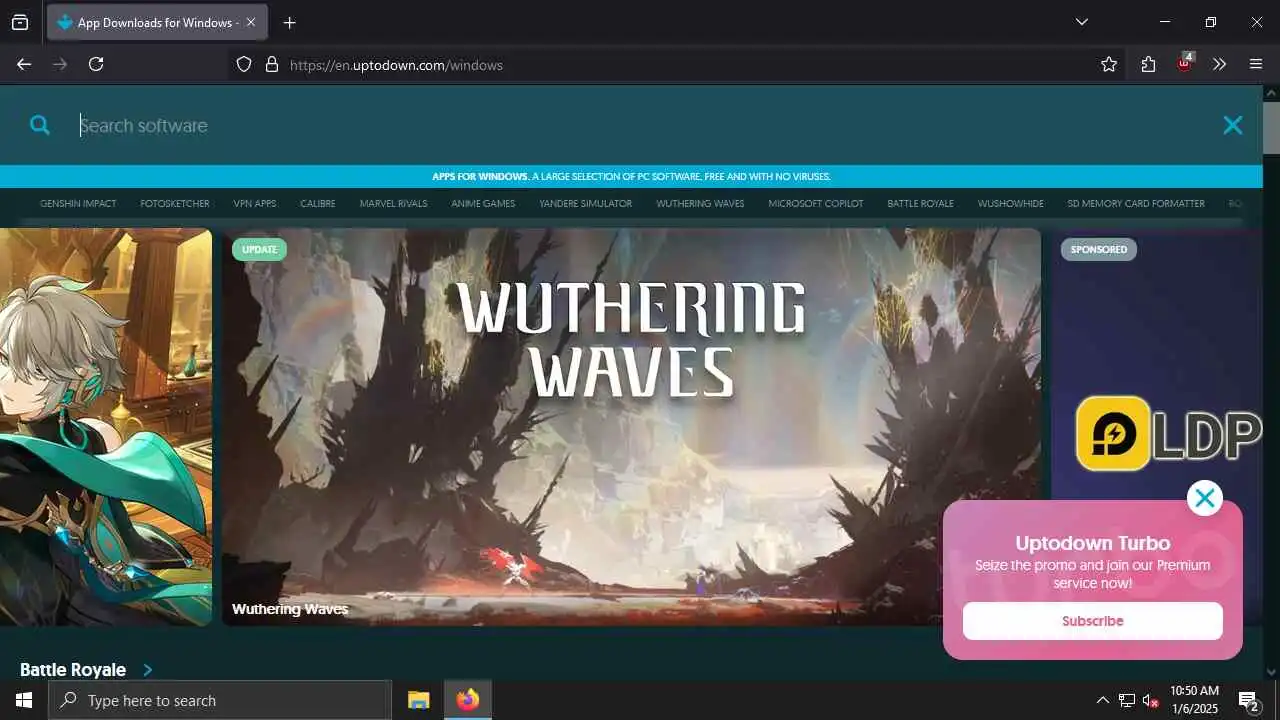This screenshot has width=1280, height=720.
Task: Click the site padlock security icon
Action: pyautogui.click(x=271, y=64)
